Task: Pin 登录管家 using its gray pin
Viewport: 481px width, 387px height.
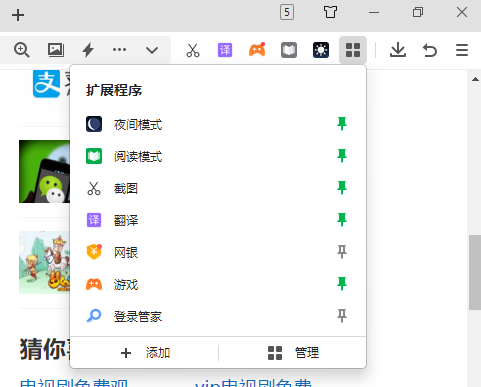Action: 342,316
